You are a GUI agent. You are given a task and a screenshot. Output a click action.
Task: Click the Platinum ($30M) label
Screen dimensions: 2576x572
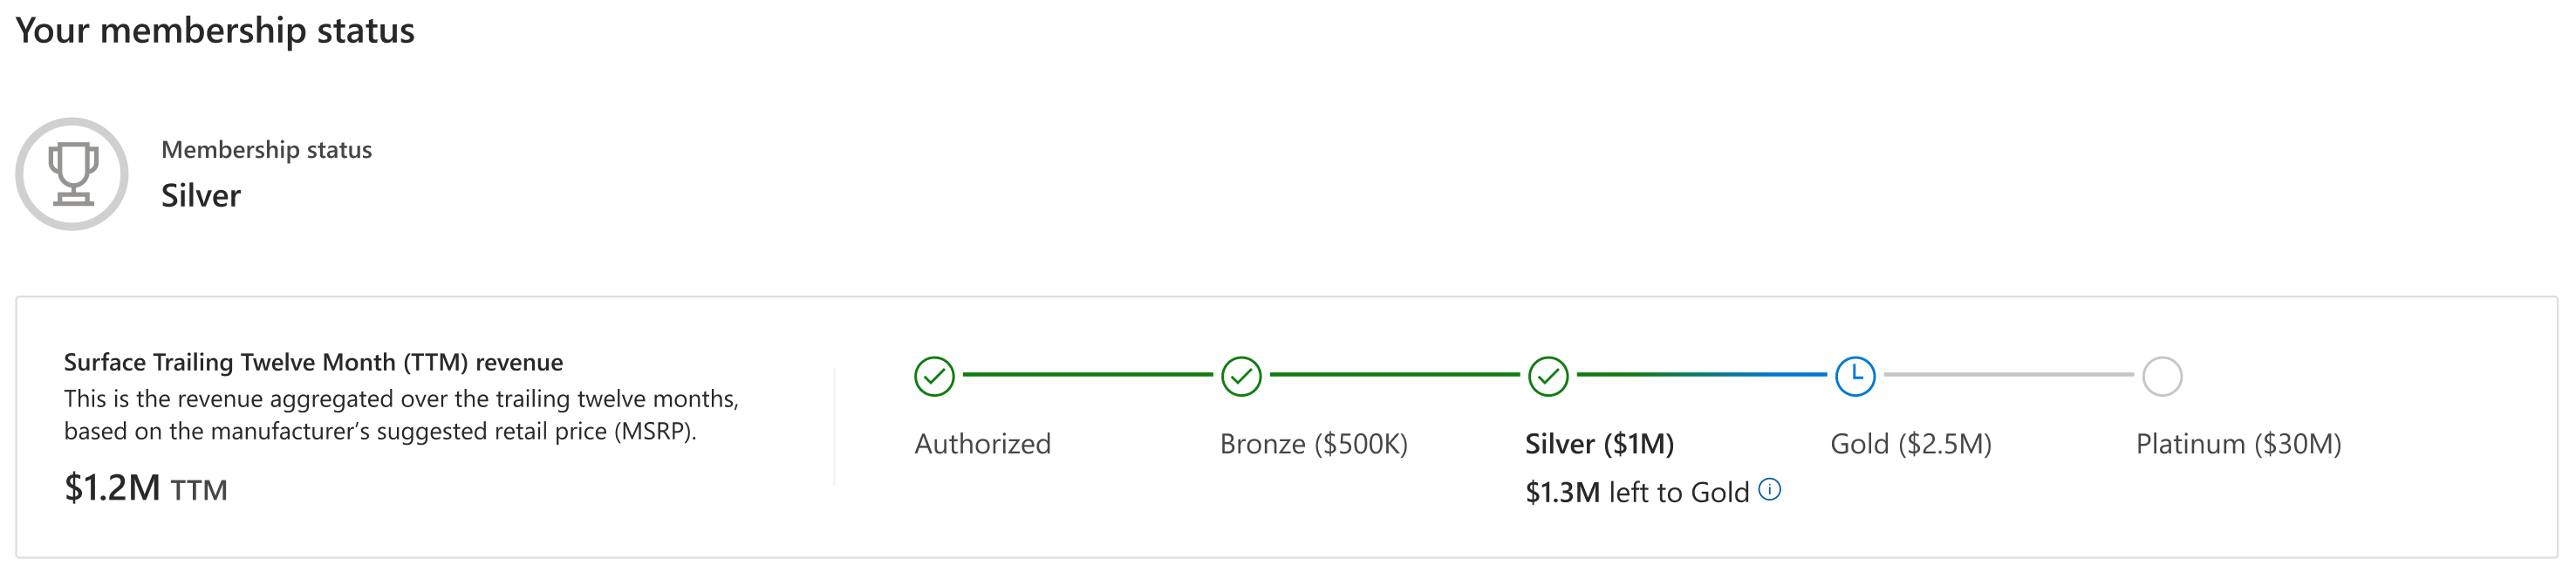(2238, 444)
